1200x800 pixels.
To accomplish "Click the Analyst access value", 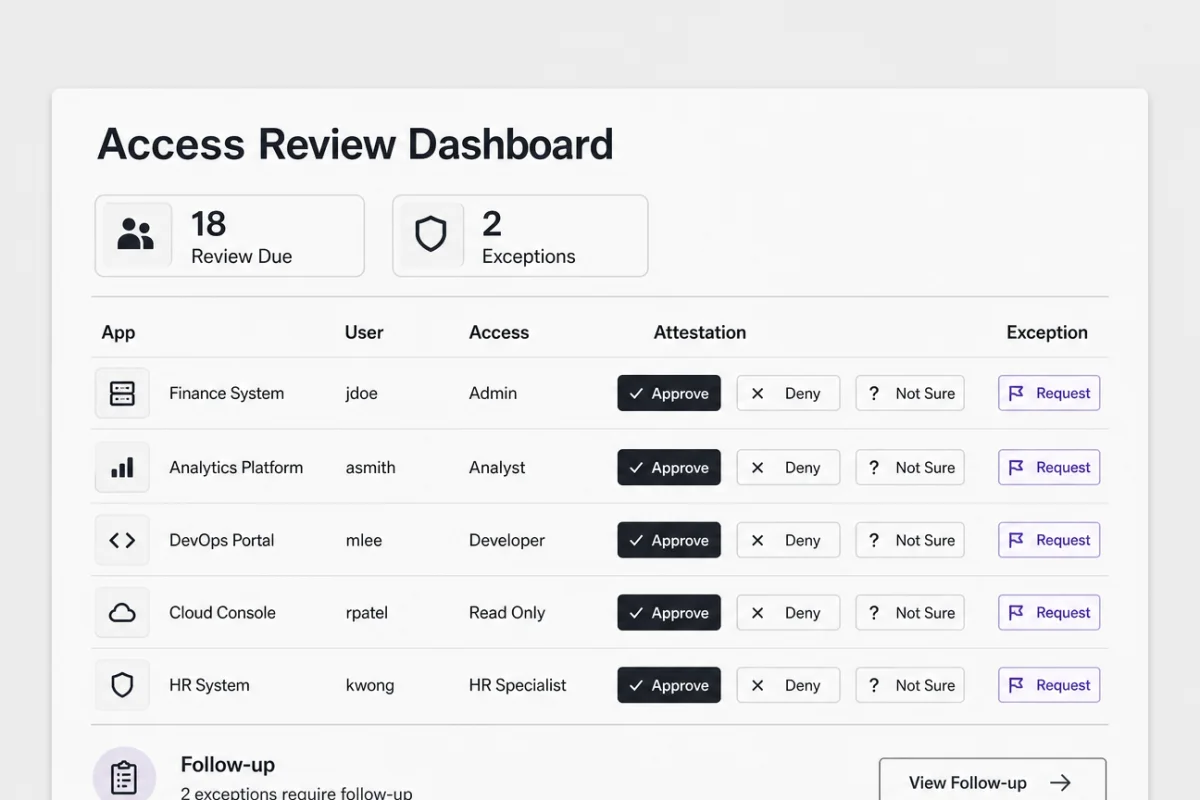I will pos(497,467).
